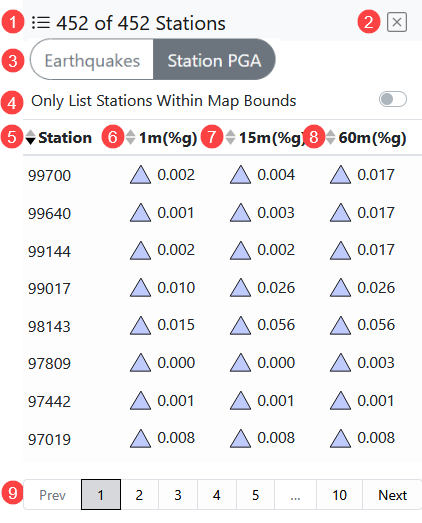The image size is (422, 523).
Task: Select station 97442 in the table
Action: pos(49,401)
